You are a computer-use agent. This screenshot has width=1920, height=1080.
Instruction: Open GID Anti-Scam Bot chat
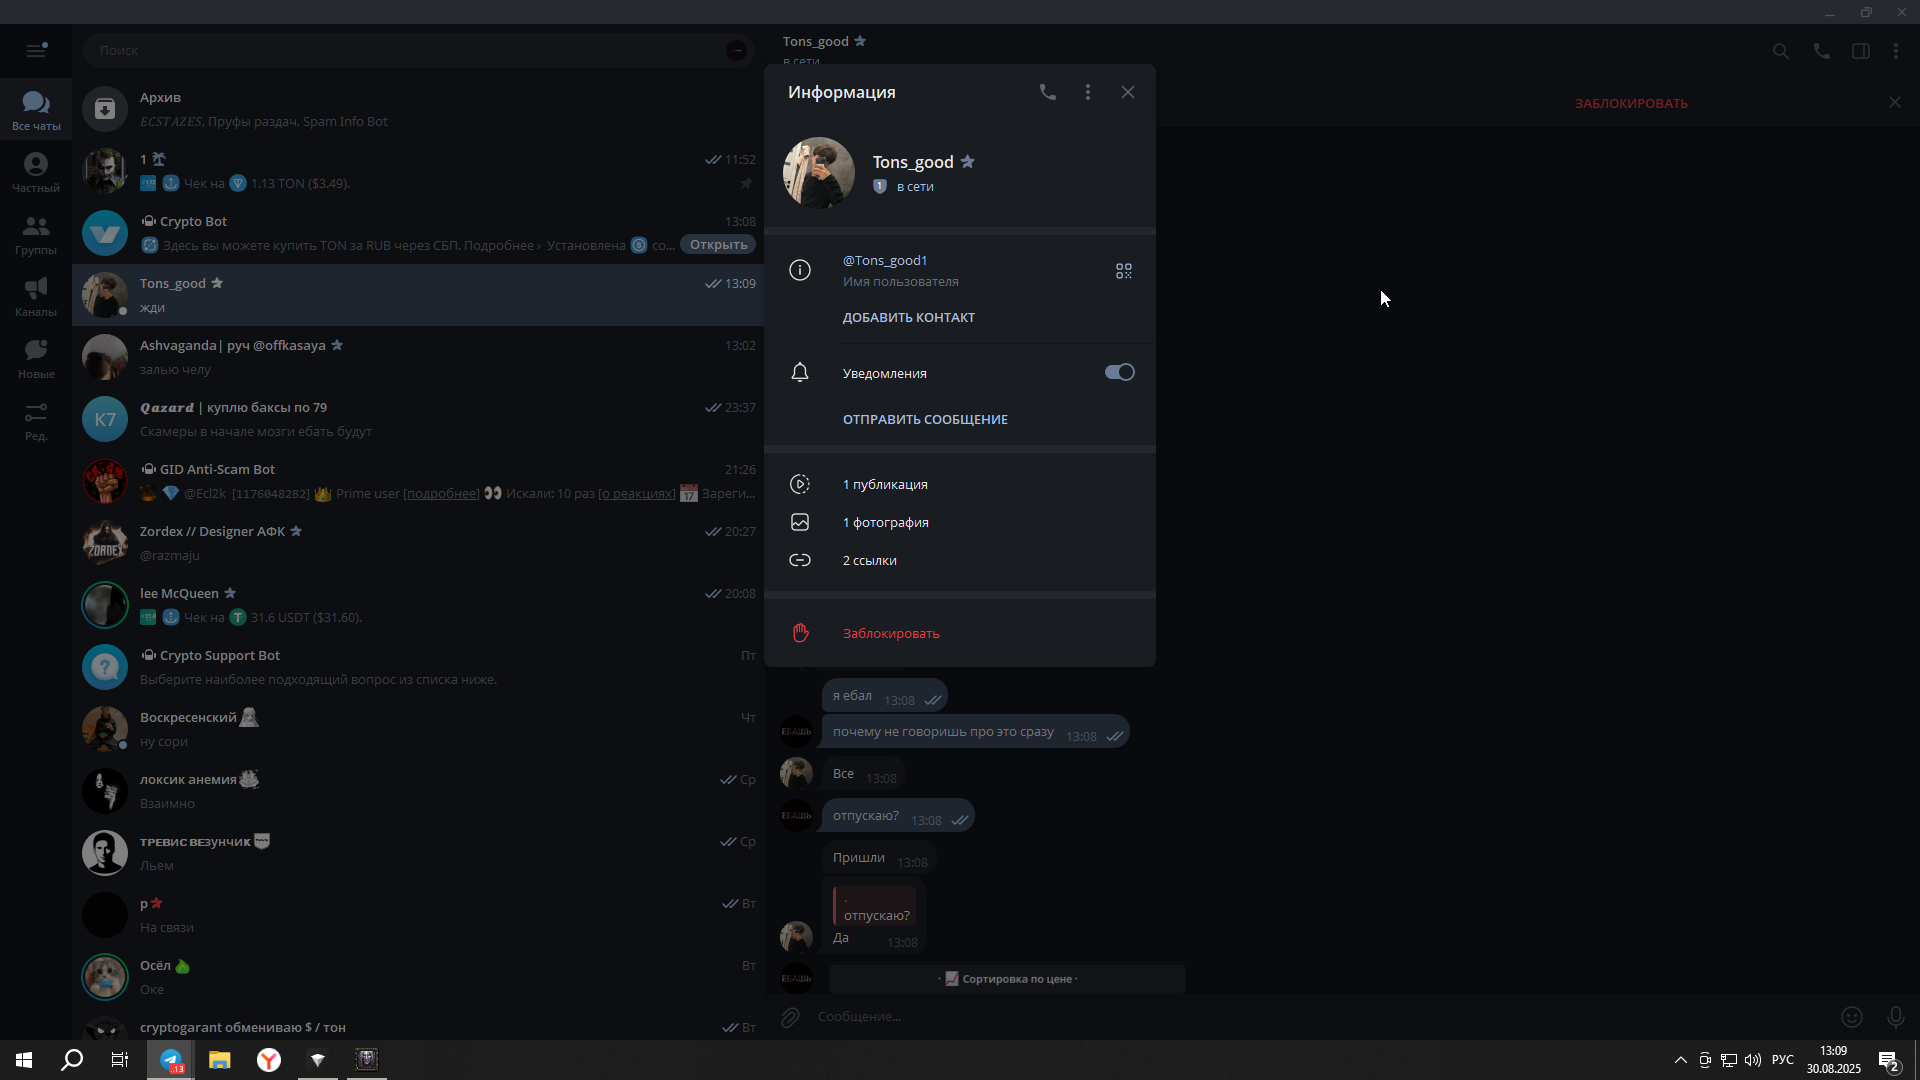418,481
